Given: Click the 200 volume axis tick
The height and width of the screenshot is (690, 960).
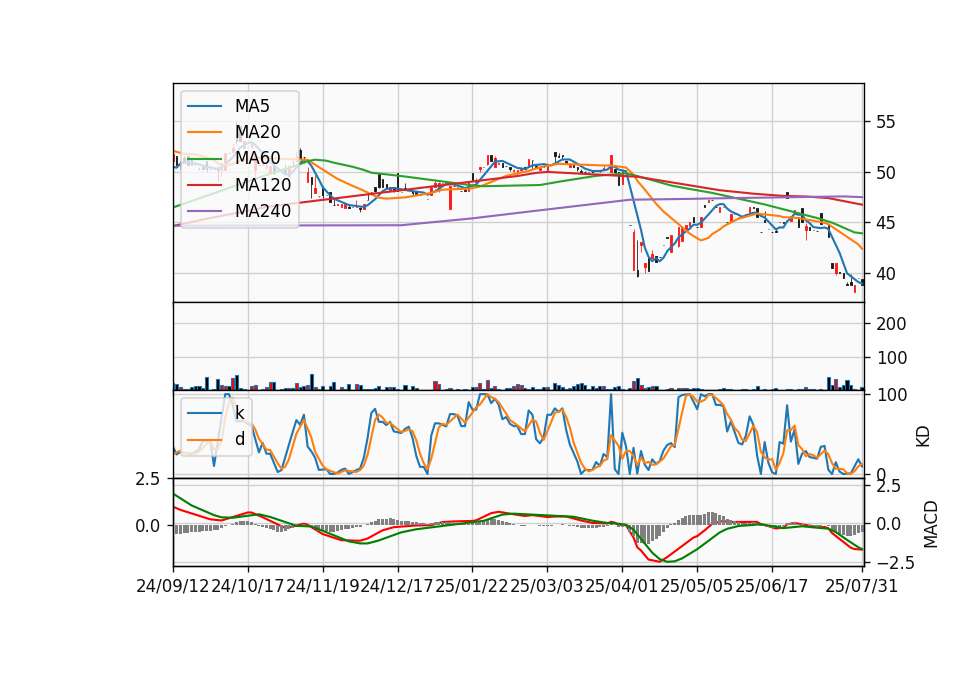Looking at the screenshot, I should 891,324.
